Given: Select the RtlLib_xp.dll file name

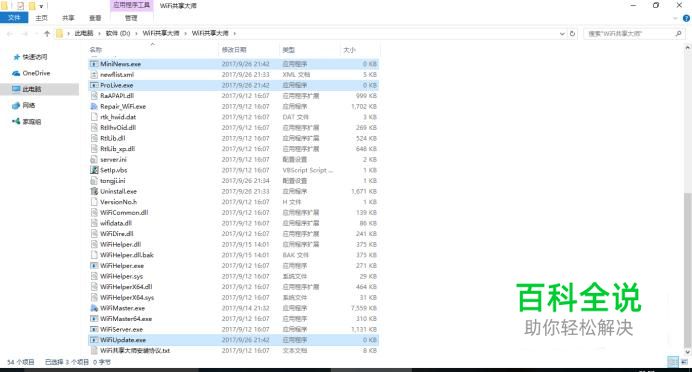Looking at the screenshot, I should (117, 149).
